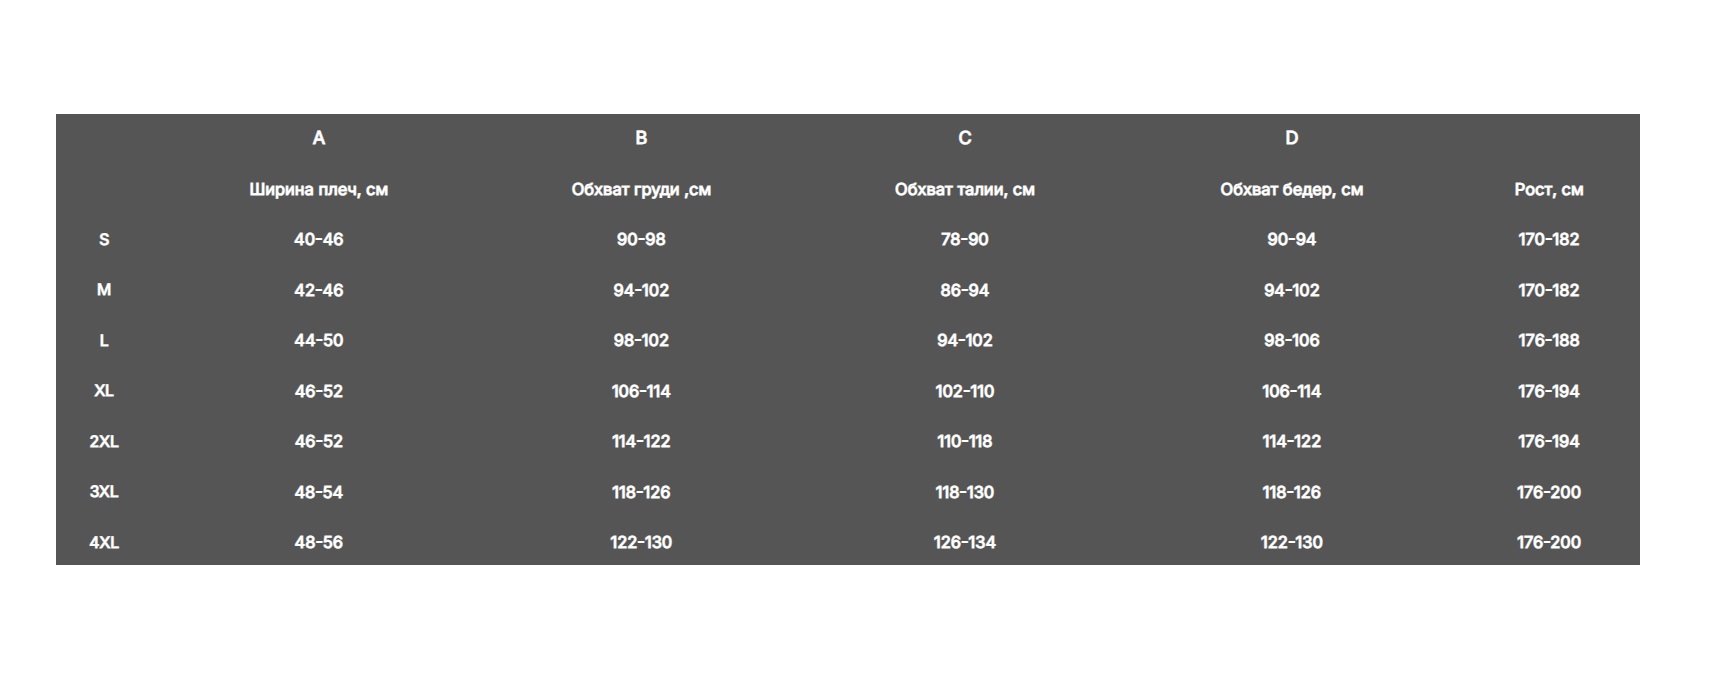Select shoulder width cell '48-54'

click(x=318, y=492)
